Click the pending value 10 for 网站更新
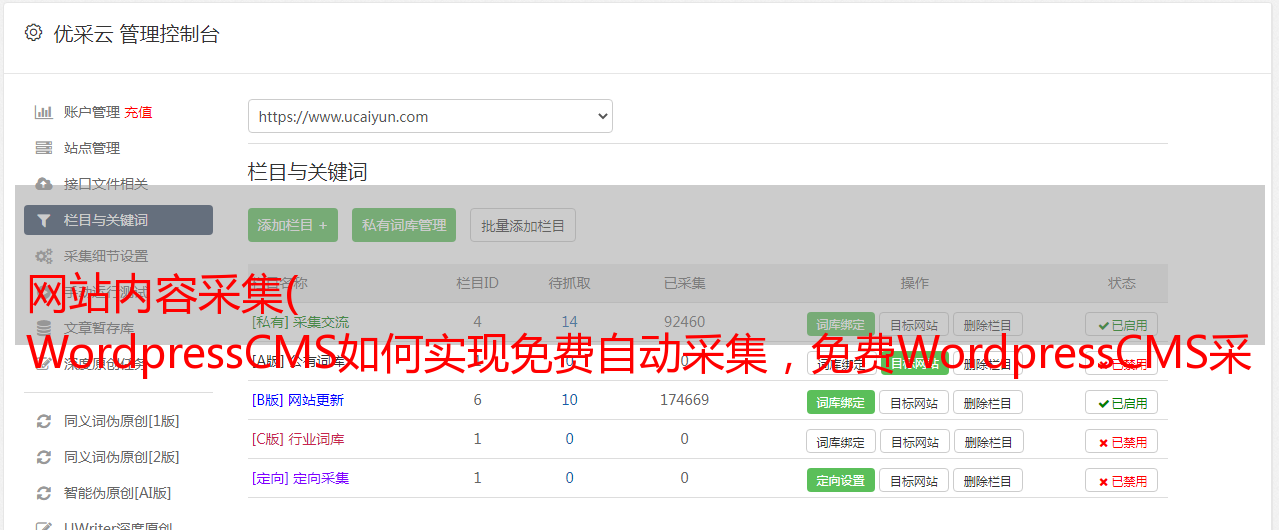The width and height of the screenshot is (1279, 530). click(570, 400)
